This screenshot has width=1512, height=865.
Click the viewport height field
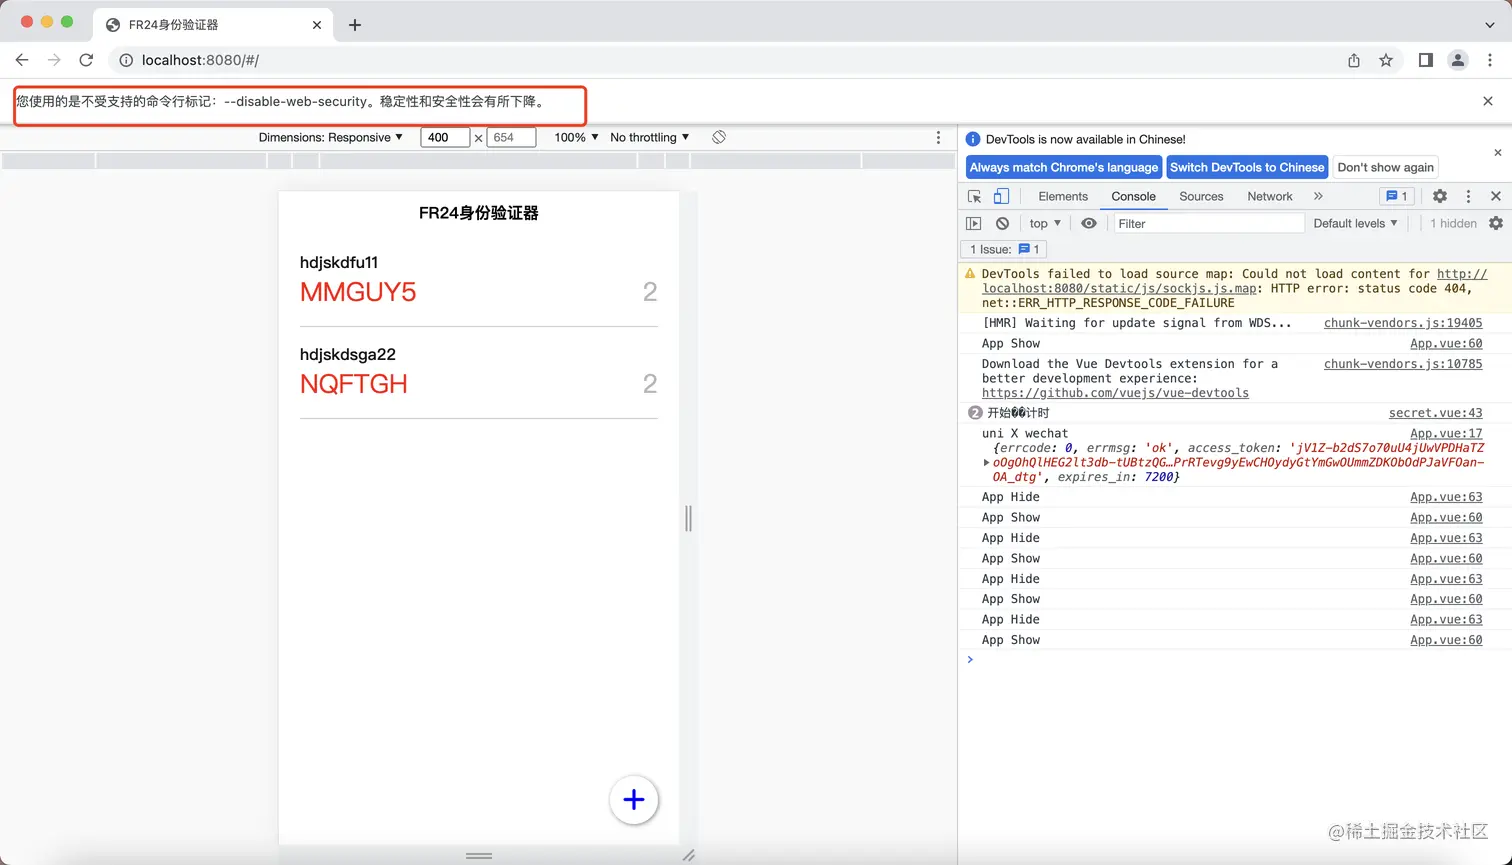(511, 137)
